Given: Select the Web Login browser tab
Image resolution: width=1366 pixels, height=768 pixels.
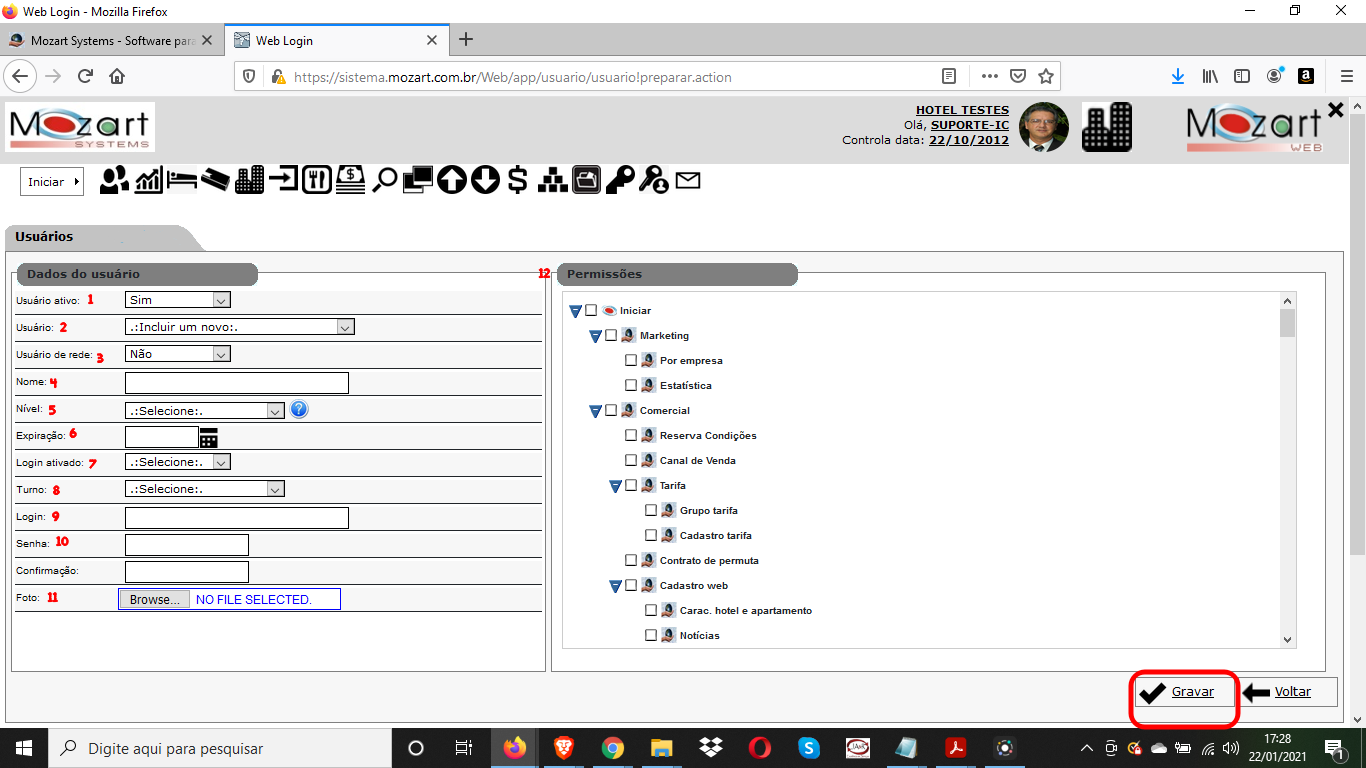Looking at the screenshot, I should tap(336, 41).
